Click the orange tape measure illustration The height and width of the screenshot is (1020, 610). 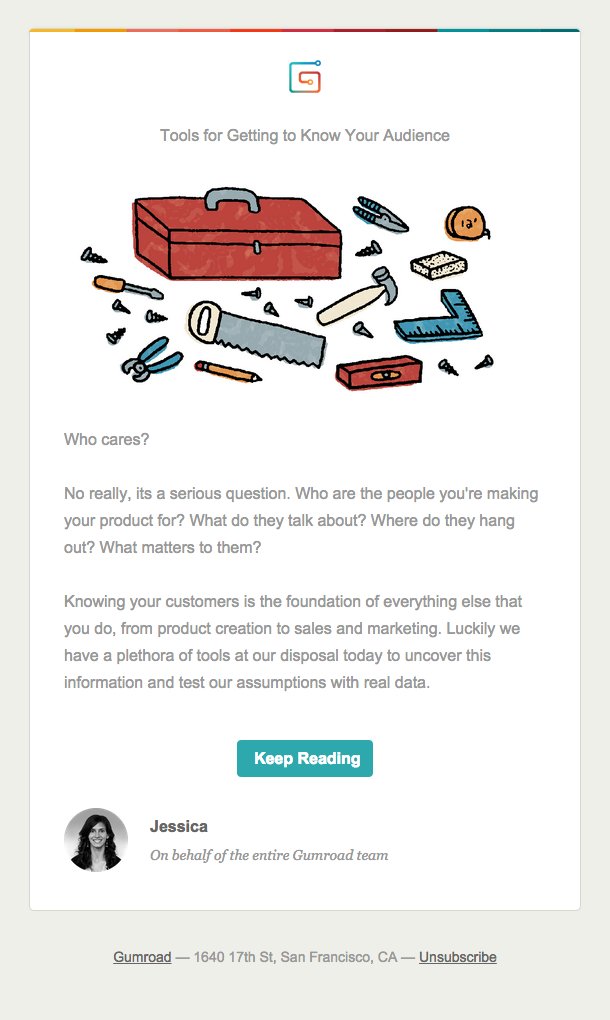(467, 223)
